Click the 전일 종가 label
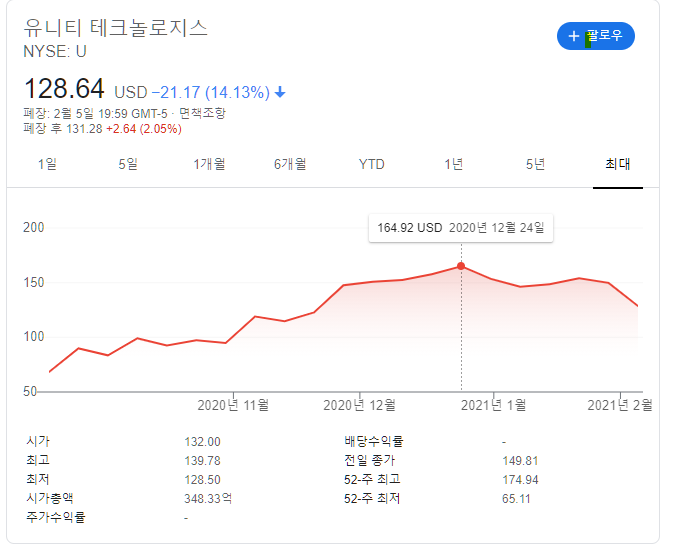 coord(369,461)
